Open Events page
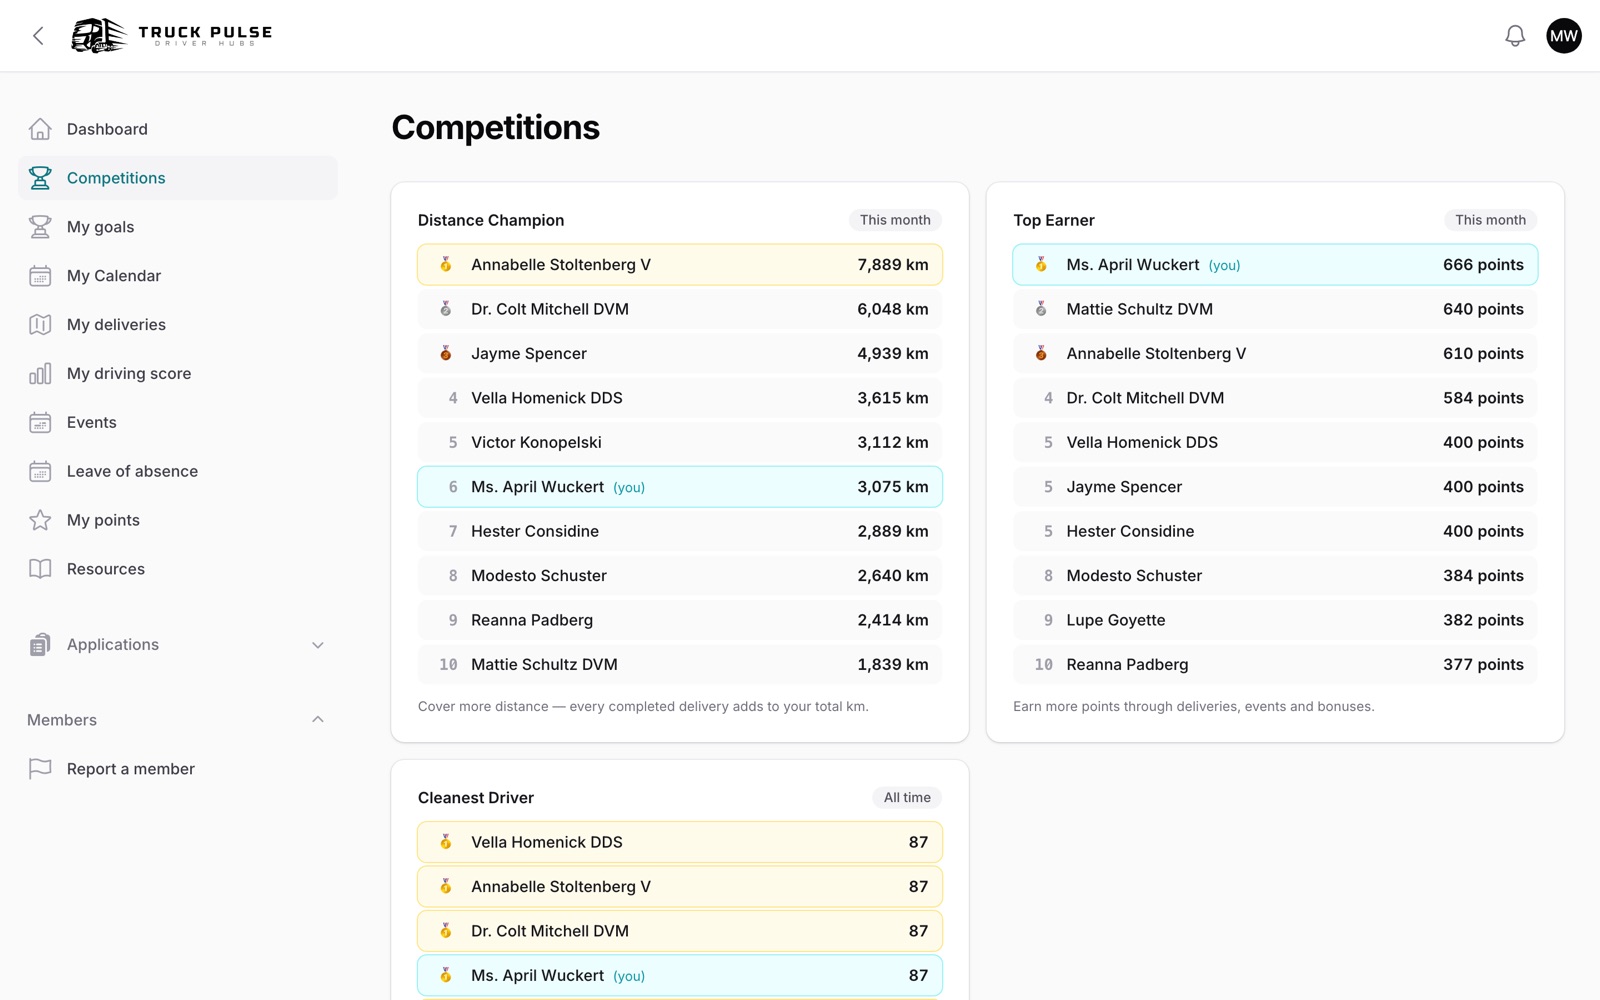The height and width of the screenshot is (1000, 1600). (178, 423)
